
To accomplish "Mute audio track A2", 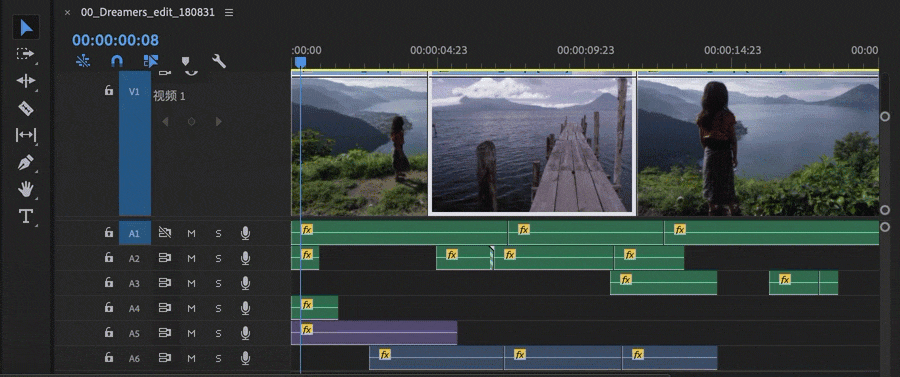I will click(x=192, y=258).
